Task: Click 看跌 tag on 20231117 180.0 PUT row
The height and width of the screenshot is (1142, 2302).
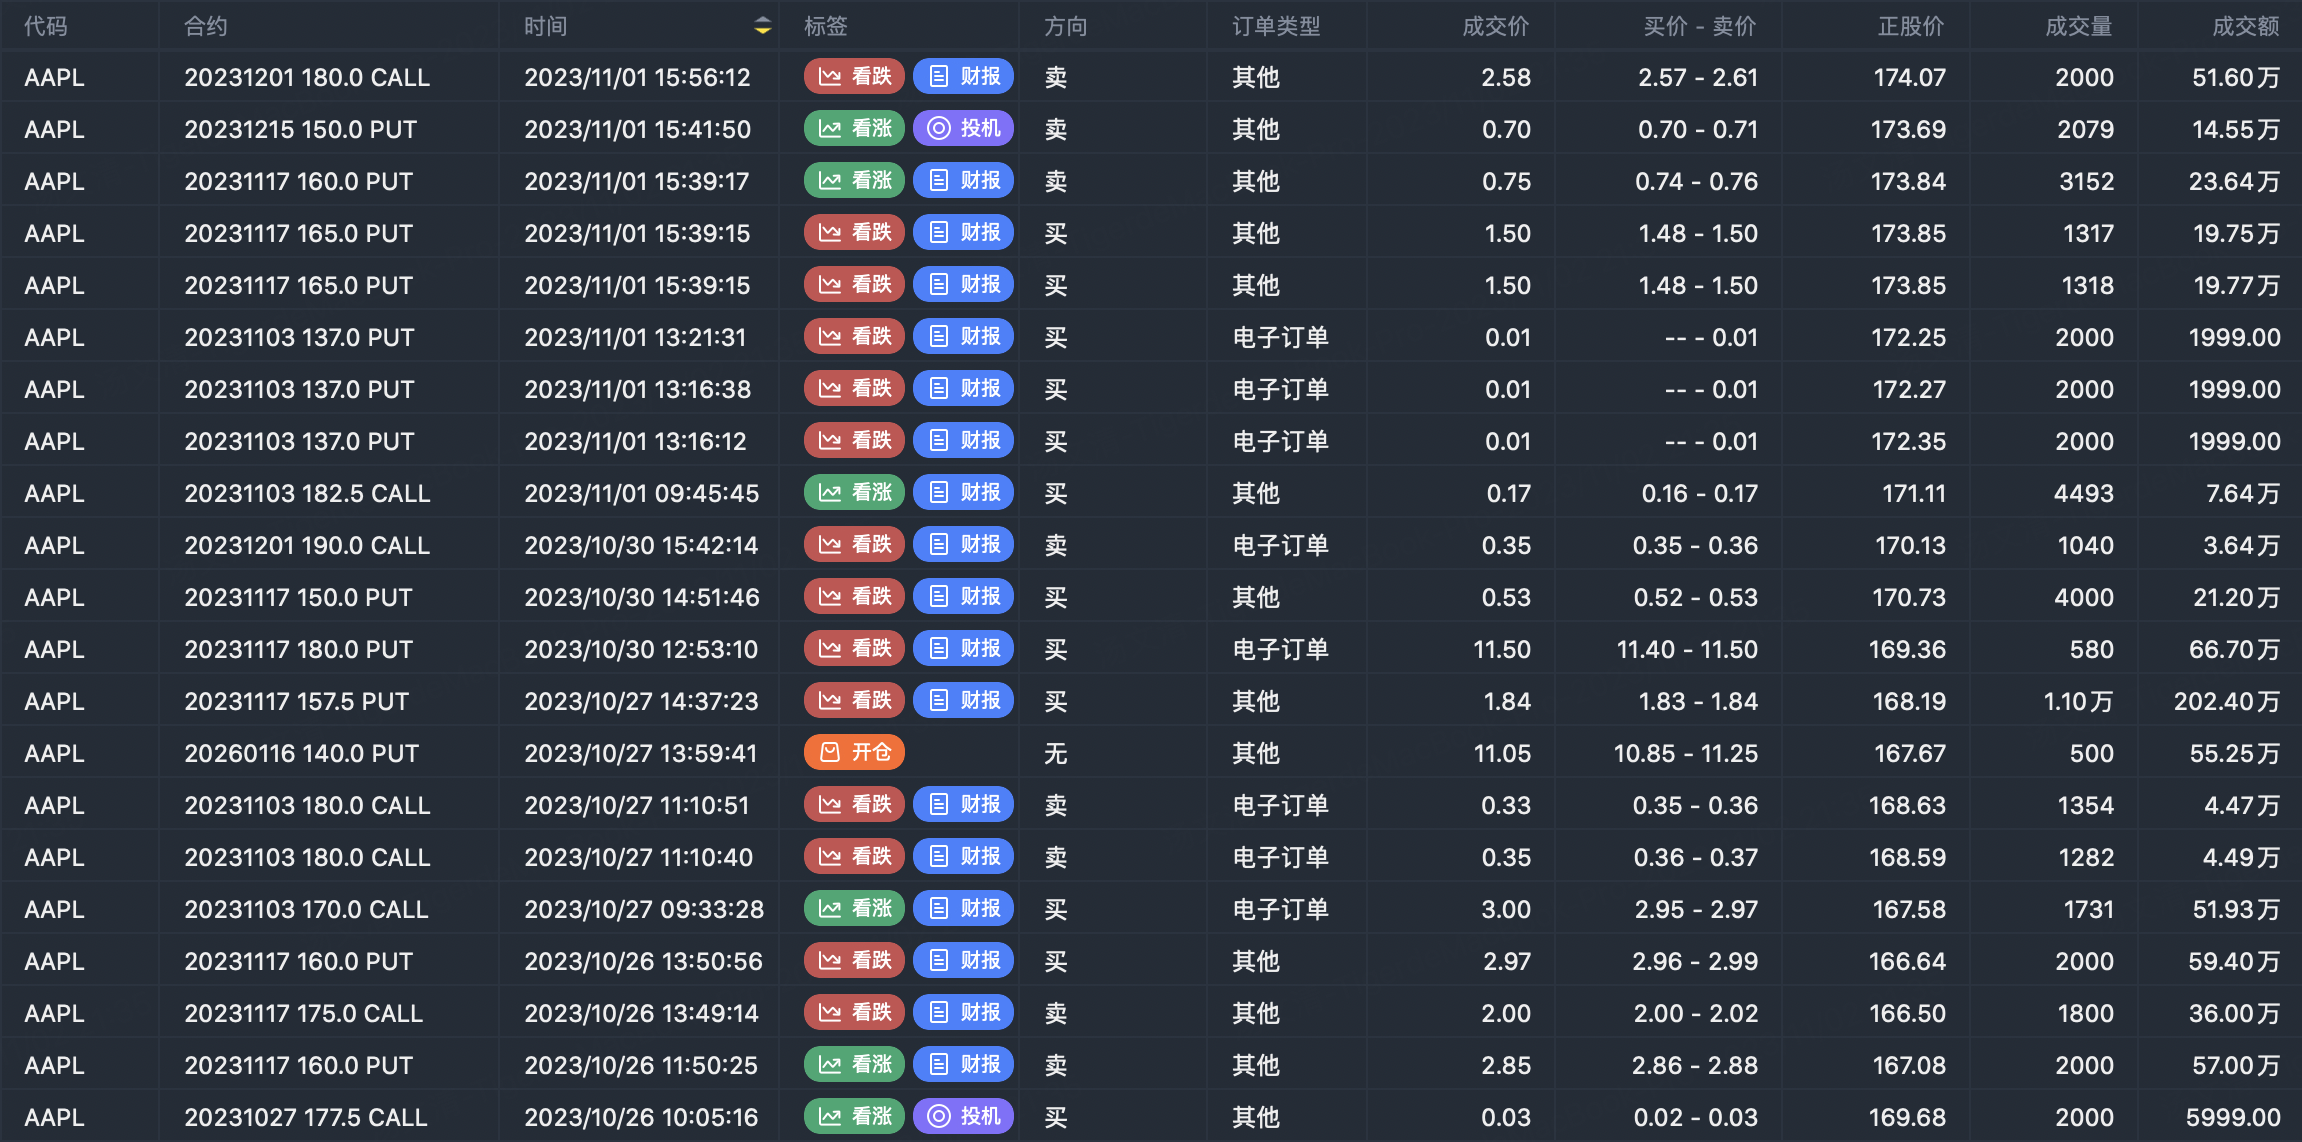Action: pyautogui.click(x=854, y=648)
